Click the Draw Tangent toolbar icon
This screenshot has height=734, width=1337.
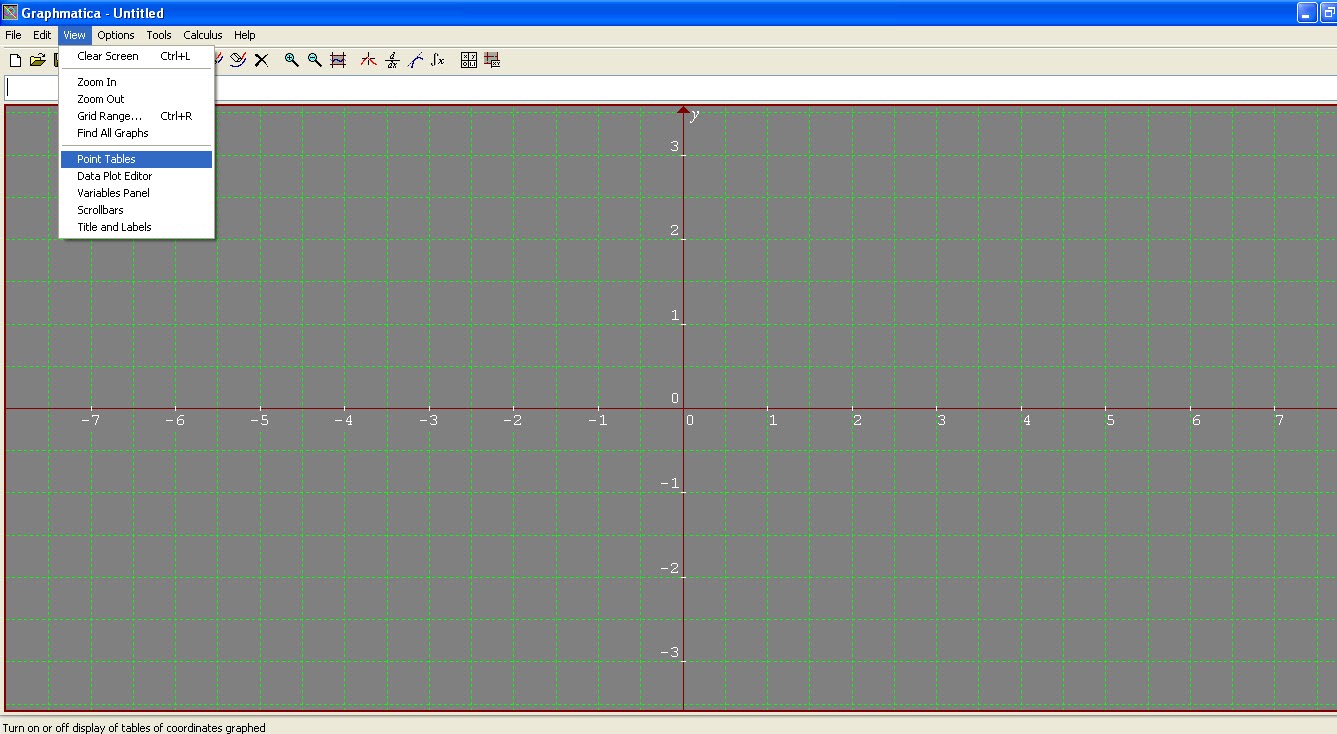415,60
